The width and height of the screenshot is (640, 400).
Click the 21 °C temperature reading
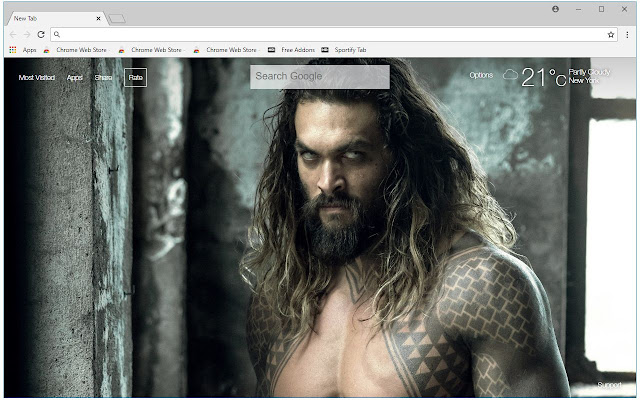[x=544, y=77]
